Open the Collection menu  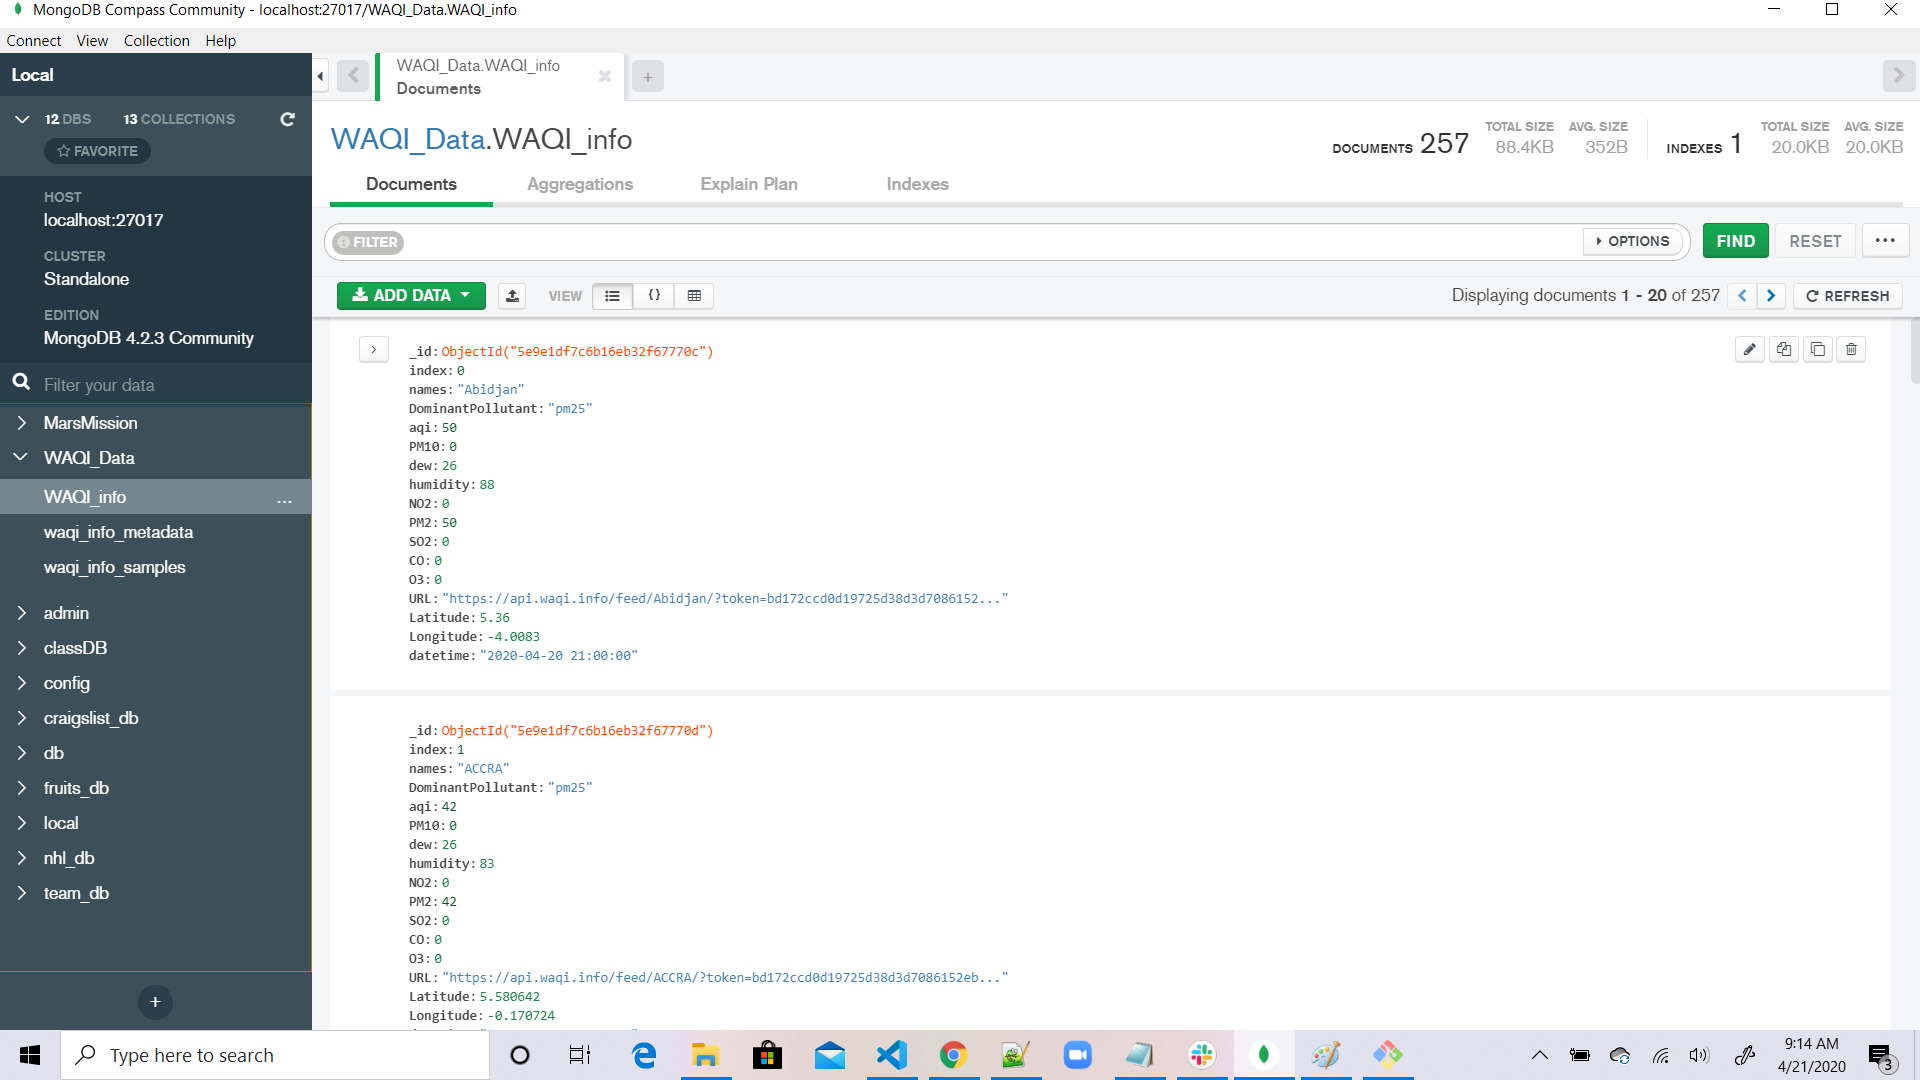coord(157,41)
